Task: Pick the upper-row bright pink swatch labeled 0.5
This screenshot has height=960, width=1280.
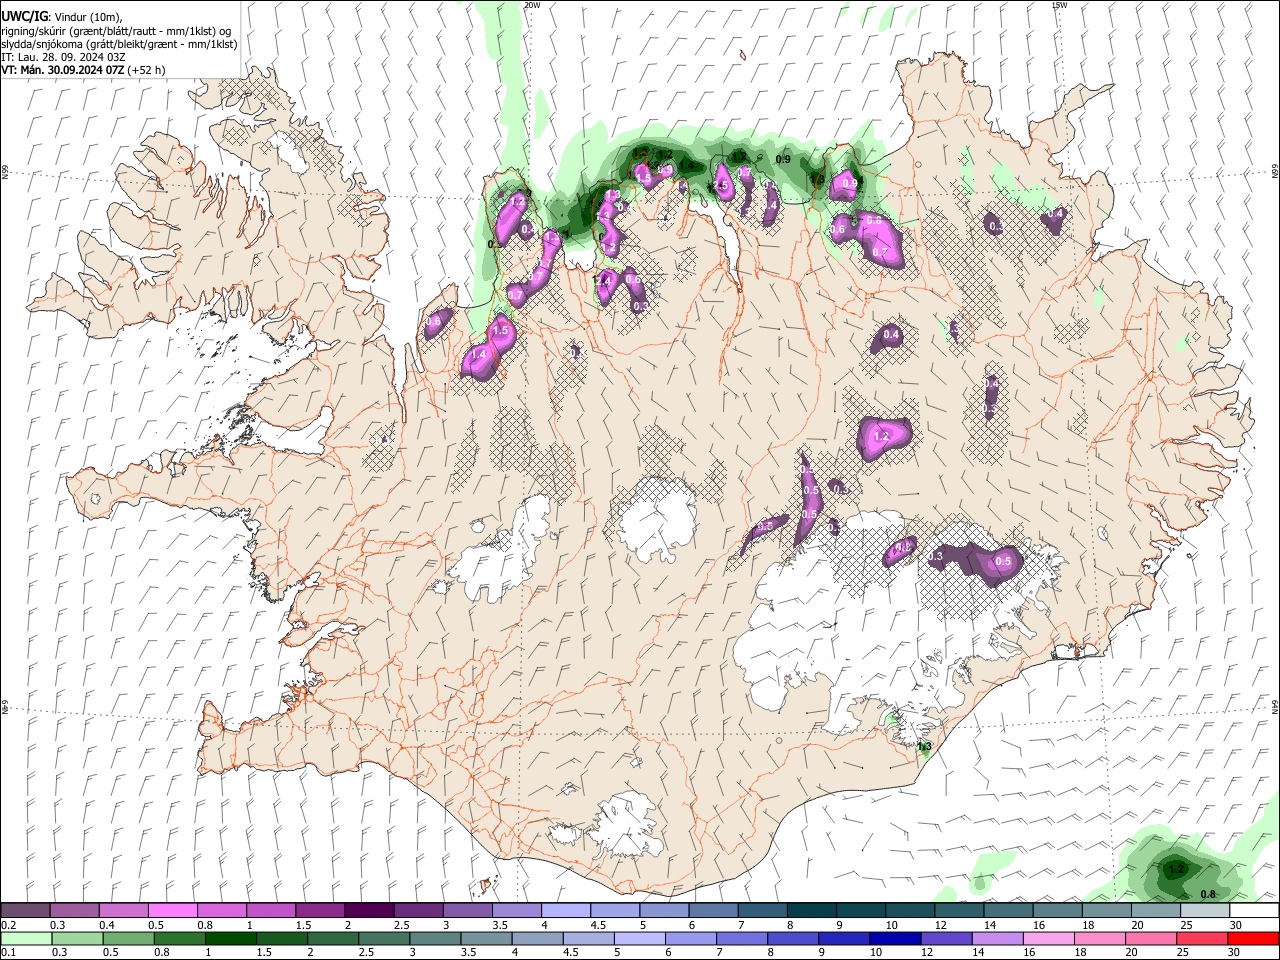Action: click(x=173, y=910)
